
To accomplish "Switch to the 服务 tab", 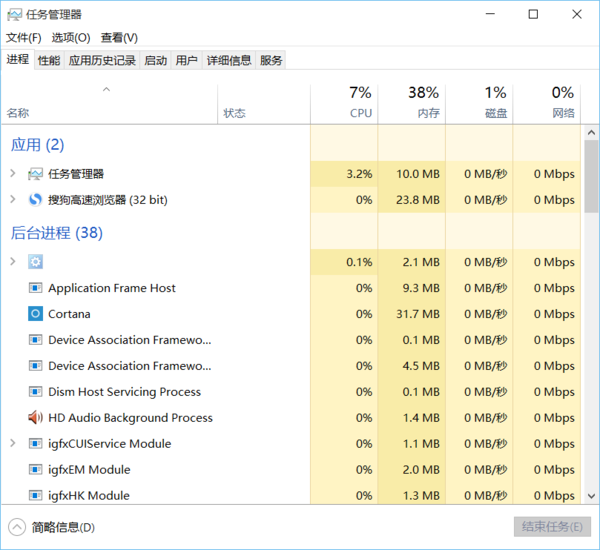I will tap(271, 60).
